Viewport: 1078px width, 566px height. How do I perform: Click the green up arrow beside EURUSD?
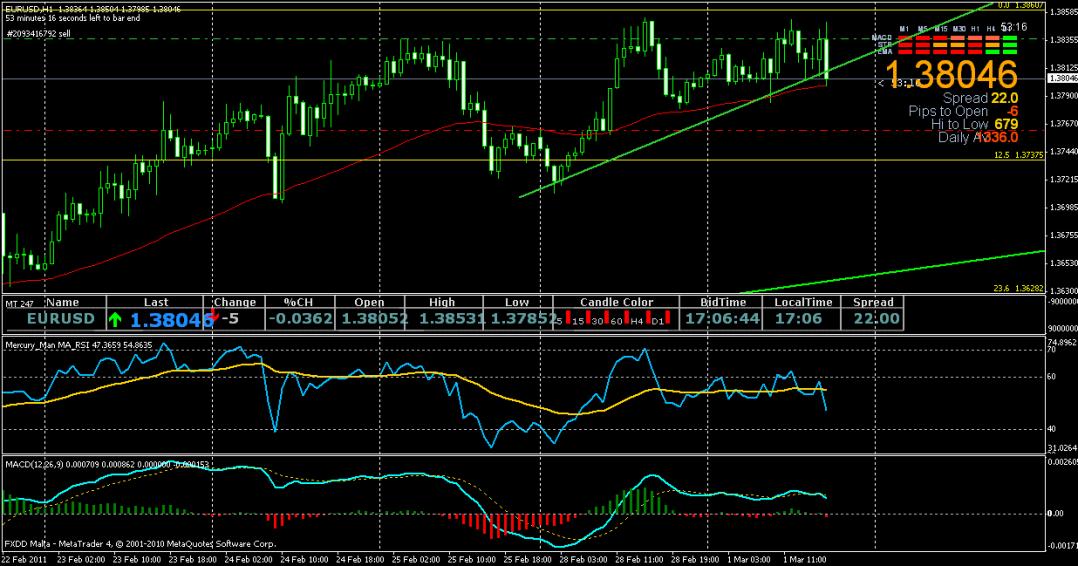click(x=116, y=320)
